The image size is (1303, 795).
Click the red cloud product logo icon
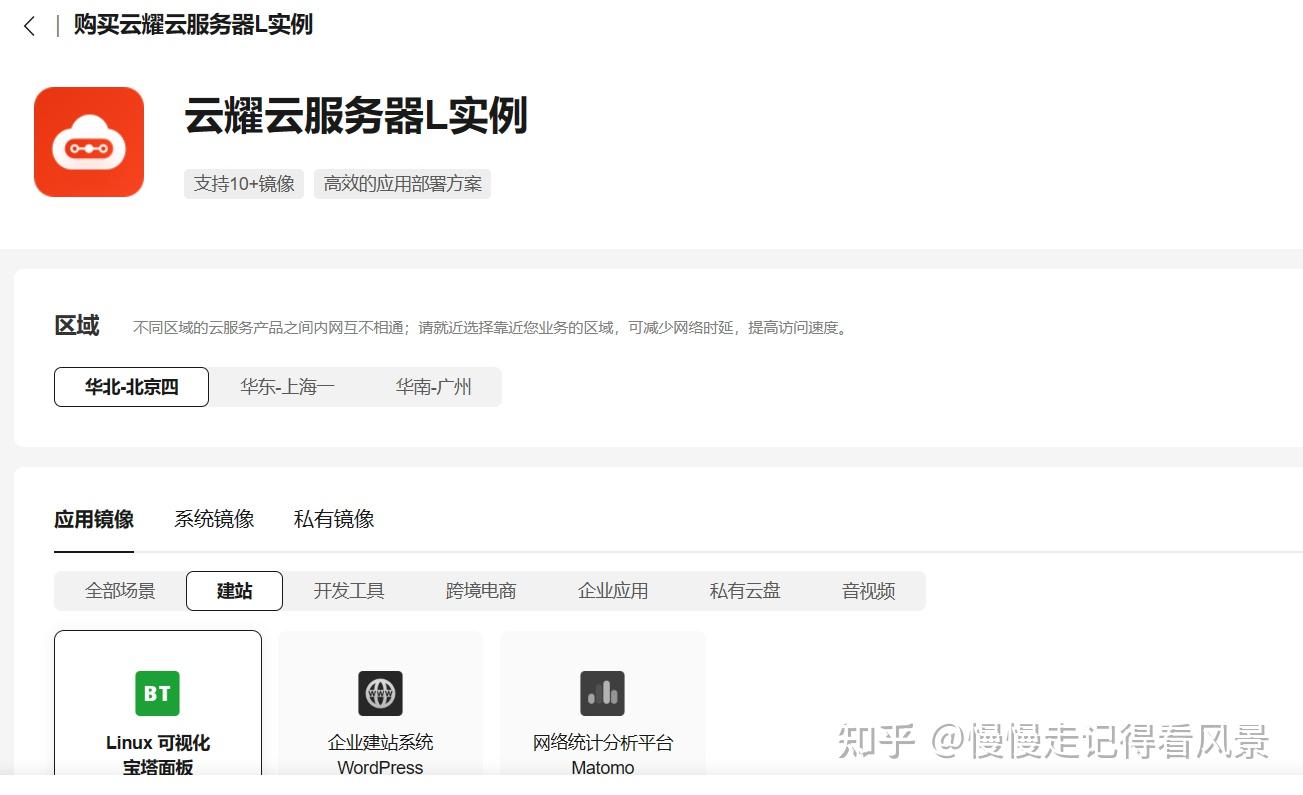(x=88, y=141)
